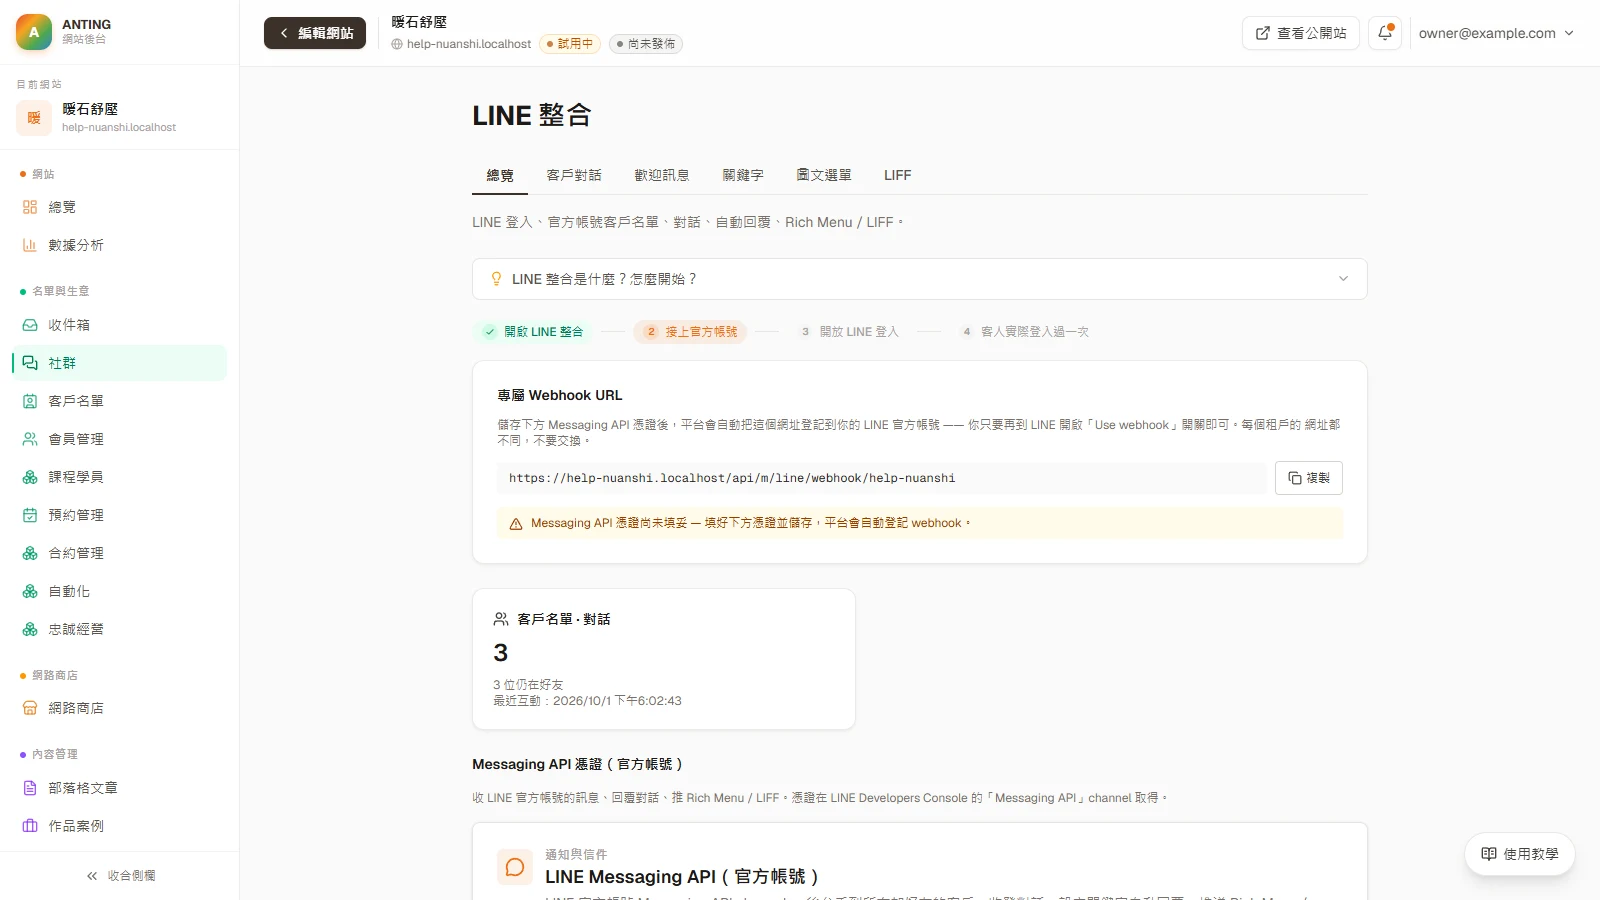Expand LINE 整合是什麼 help panel
Viewport: 1600px width, 900px height.
(x=919, y=279)
